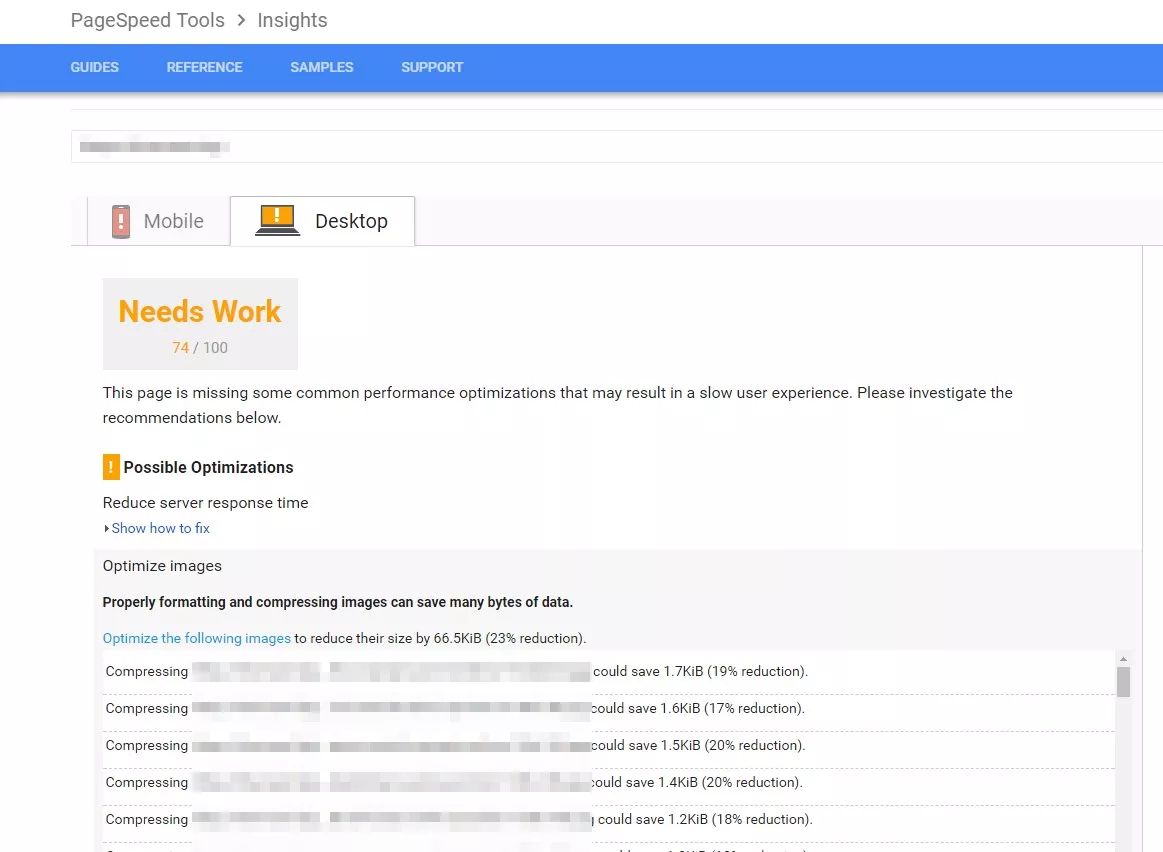Viewport: 1163px width, 852px height.
Task: Click the breadcrumb chevron after PageSpeed Tools
Action: [241, 20]
